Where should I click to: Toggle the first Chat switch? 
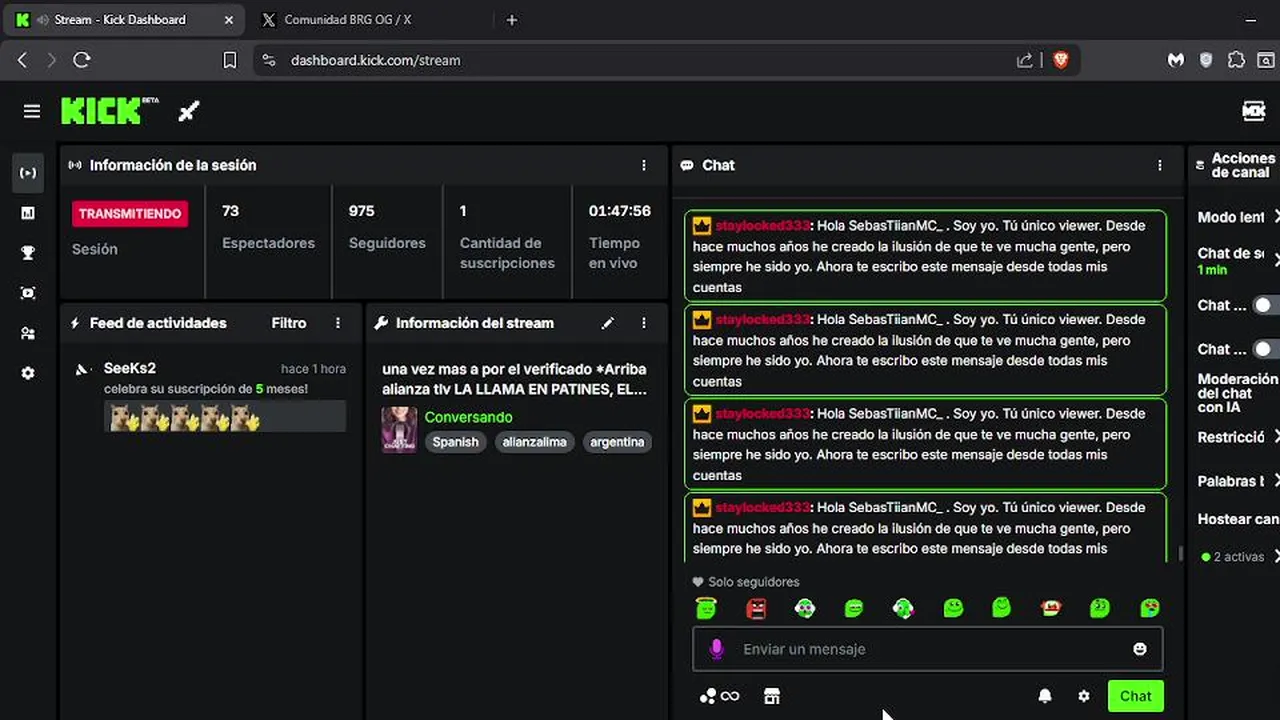tap(1266, 305)
